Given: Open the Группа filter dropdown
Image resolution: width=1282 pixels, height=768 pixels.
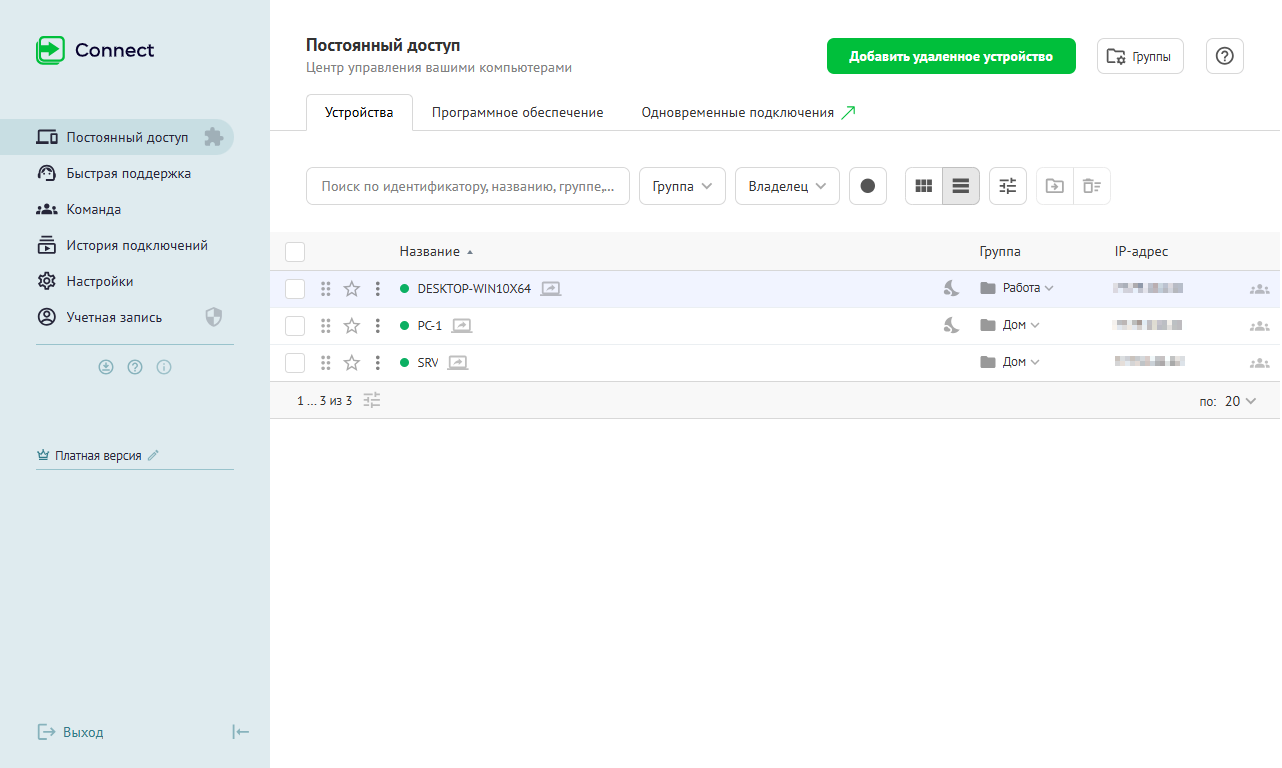Looking at the screenshot, I should [x=682, y=186].
